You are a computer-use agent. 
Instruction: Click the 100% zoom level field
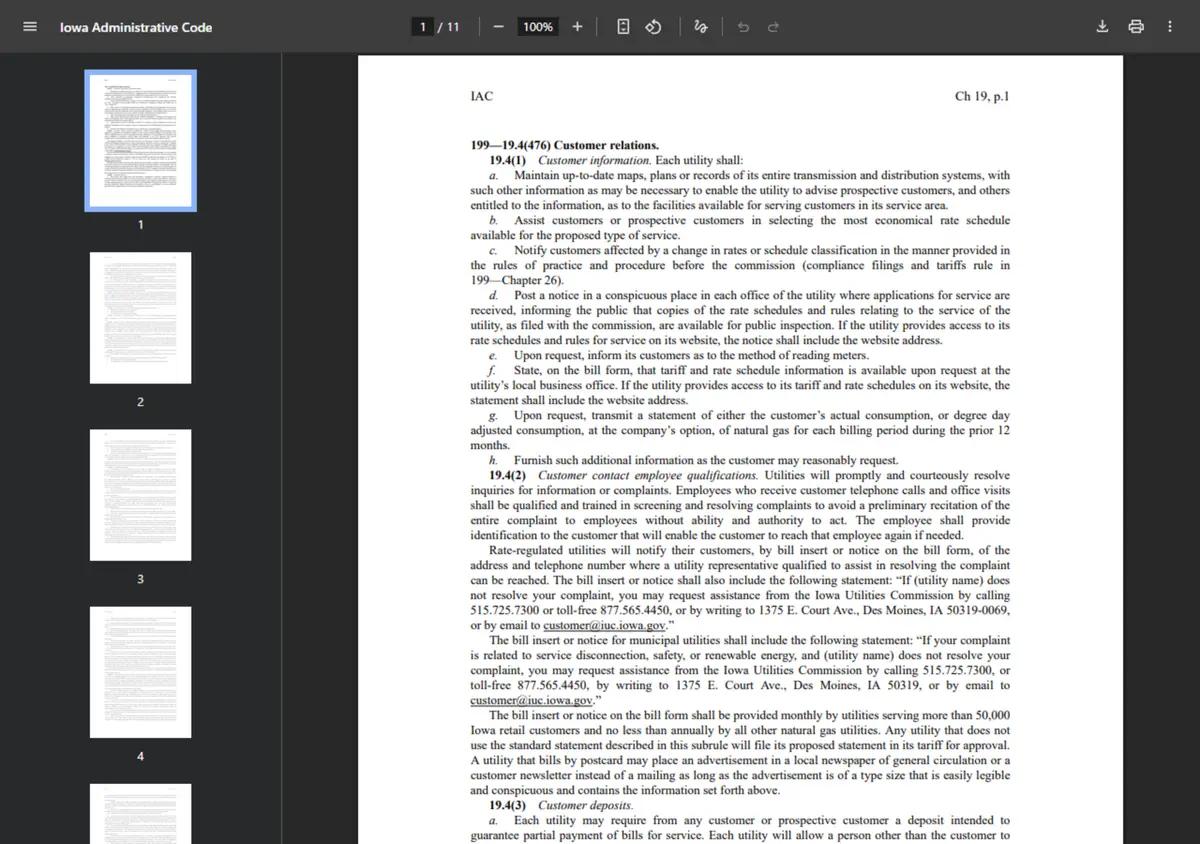pyautogui.click(x=538, y=27)
